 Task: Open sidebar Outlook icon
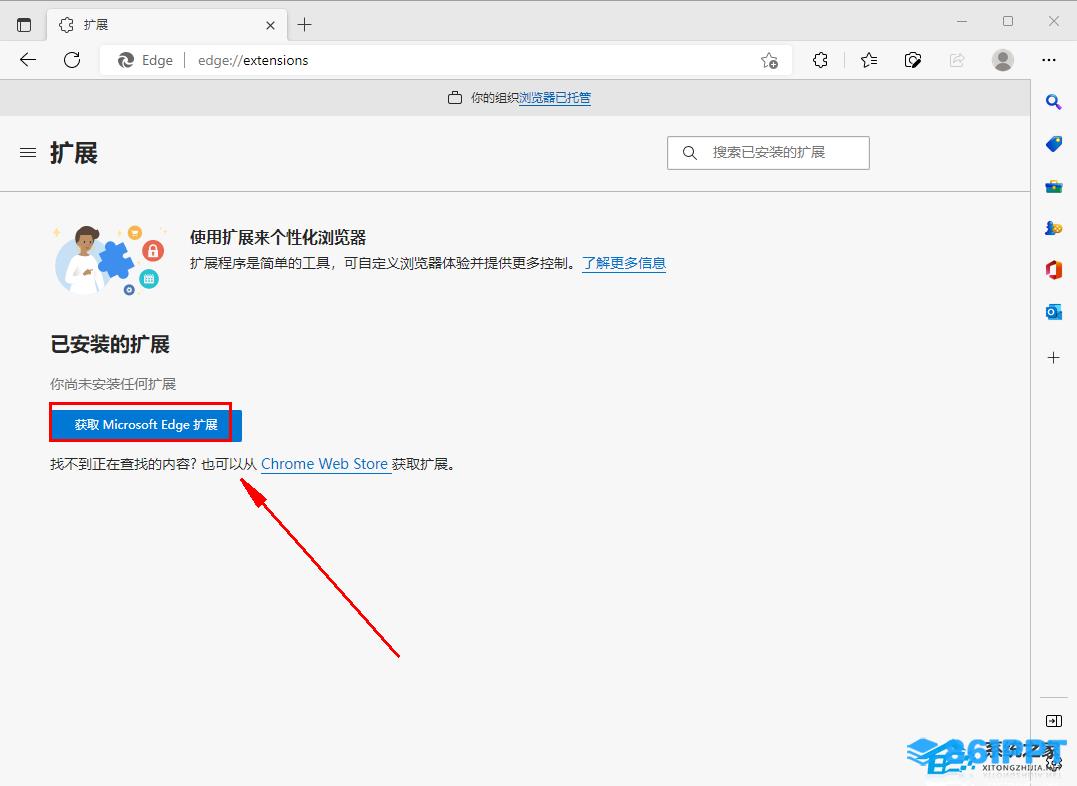point(1054,312)
